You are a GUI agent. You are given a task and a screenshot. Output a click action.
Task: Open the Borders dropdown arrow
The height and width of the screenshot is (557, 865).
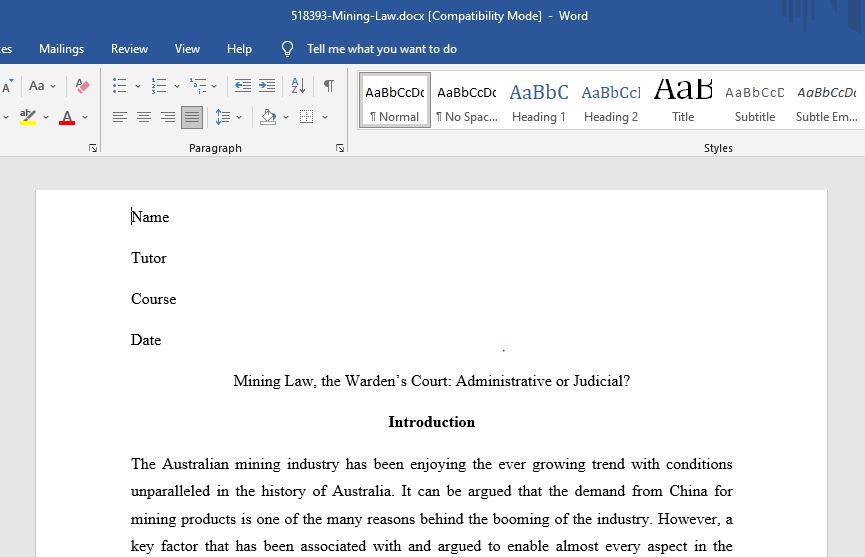click(325, 117)
